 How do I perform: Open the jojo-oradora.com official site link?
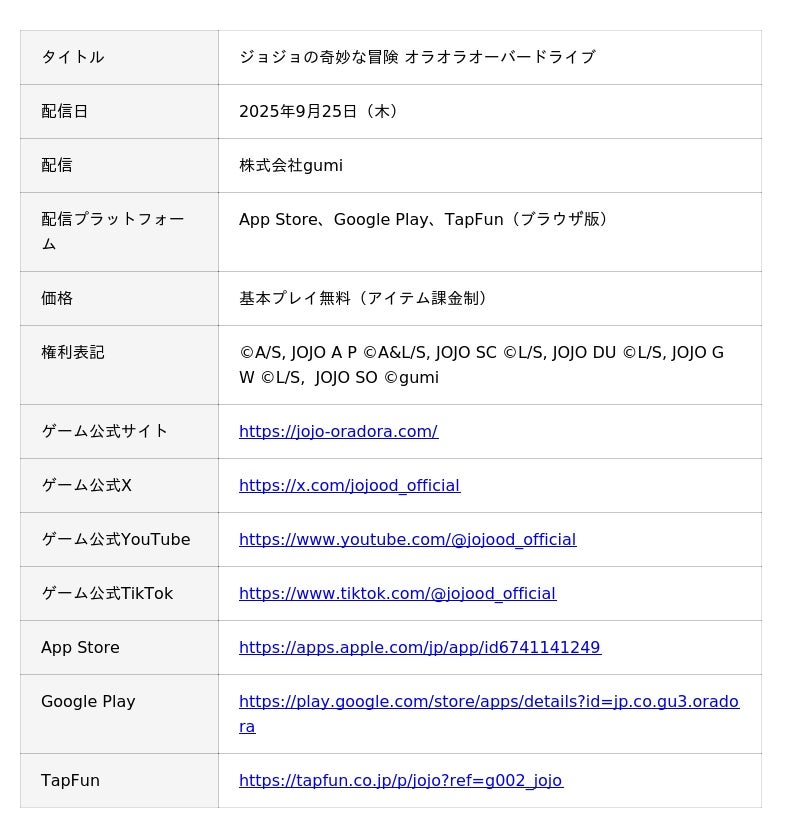[x=338, y=431]
